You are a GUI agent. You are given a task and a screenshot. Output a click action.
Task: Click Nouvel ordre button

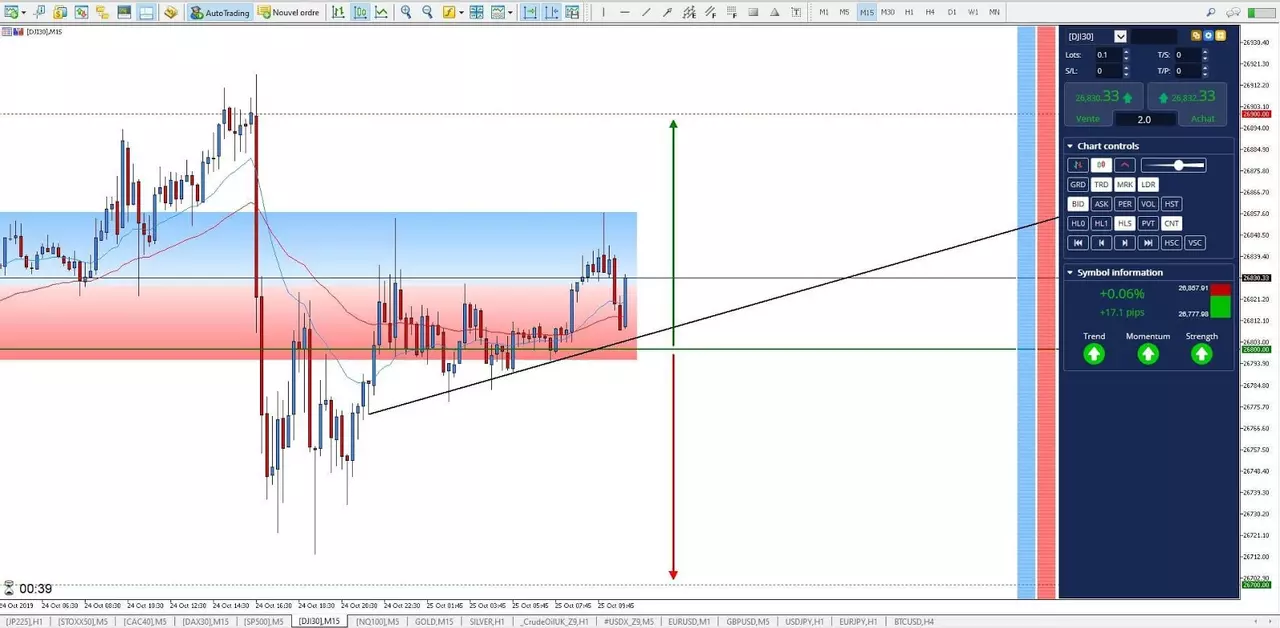[x=288, y=12]
